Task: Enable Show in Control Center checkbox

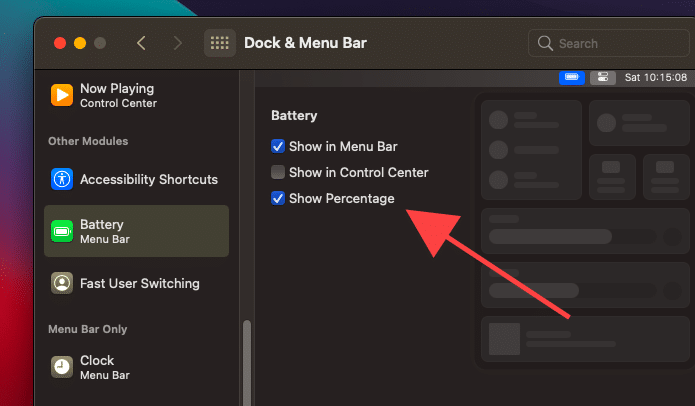Action: coord(278,172)
